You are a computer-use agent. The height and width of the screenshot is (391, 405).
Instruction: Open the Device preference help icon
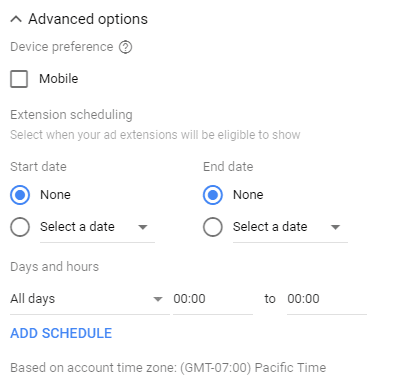pos(126,47)
